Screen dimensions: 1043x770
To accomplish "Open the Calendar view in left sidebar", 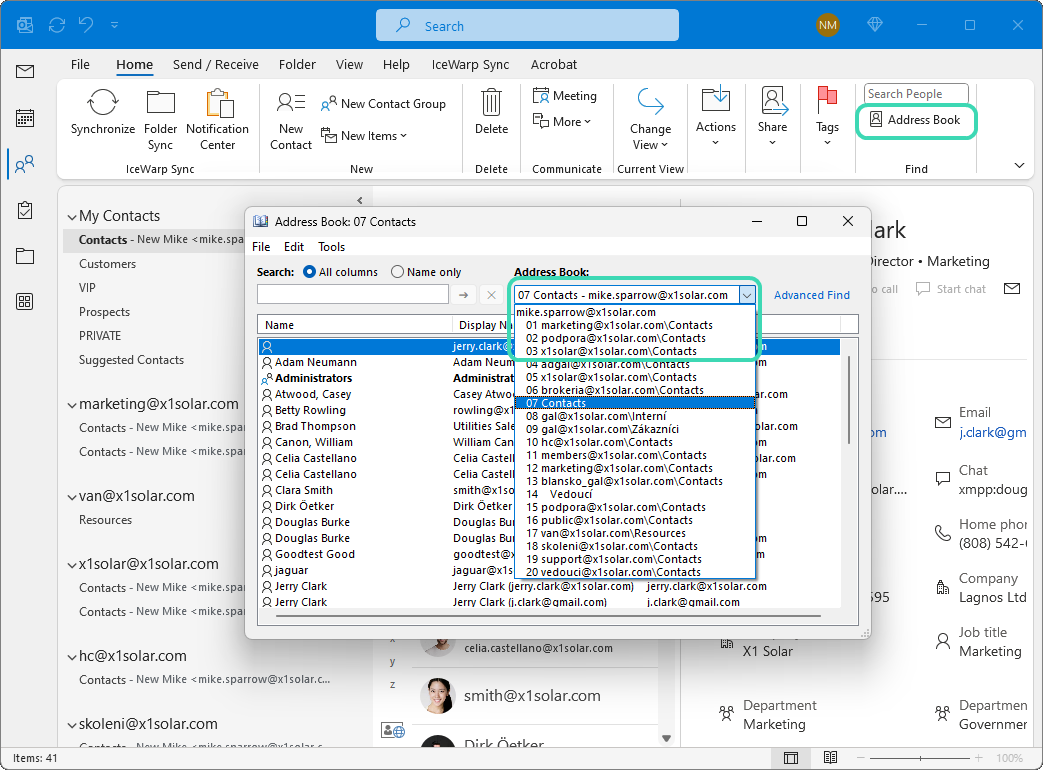I will (25, 117).
